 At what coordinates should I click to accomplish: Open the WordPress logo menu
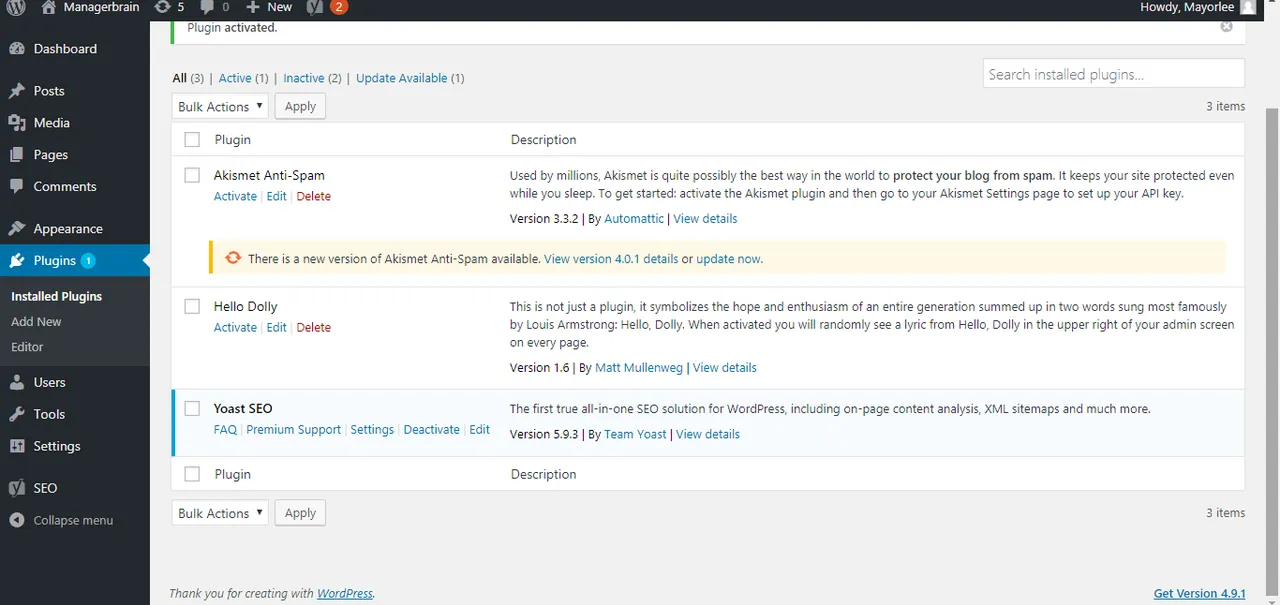(x=16, y=7)
